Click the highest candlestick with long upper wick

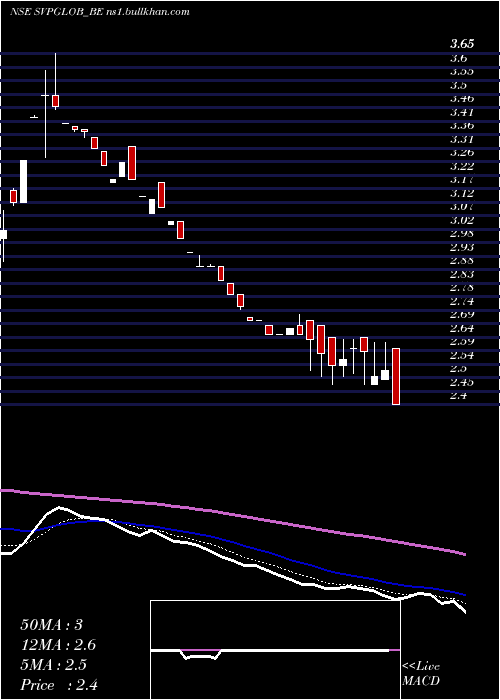click(55, 81)
